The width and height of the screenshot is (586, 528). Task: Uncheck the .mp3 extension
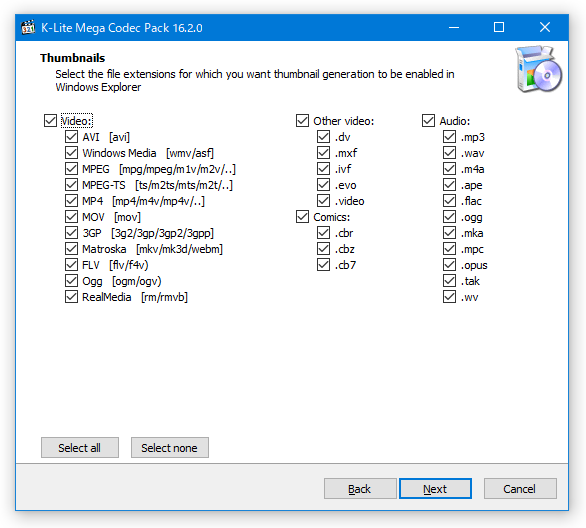pos(450,137)
